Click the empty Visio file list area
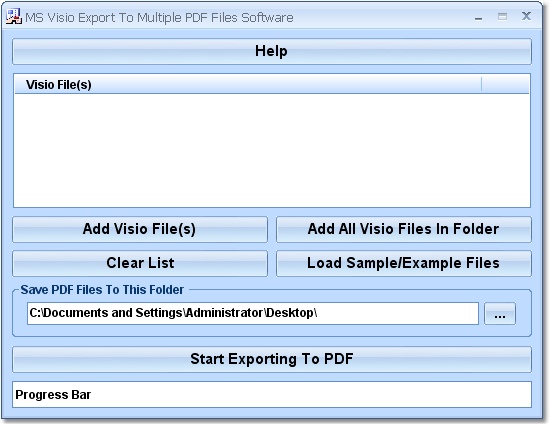This screenshot has height=426, width=550. (x=272, y=150)
